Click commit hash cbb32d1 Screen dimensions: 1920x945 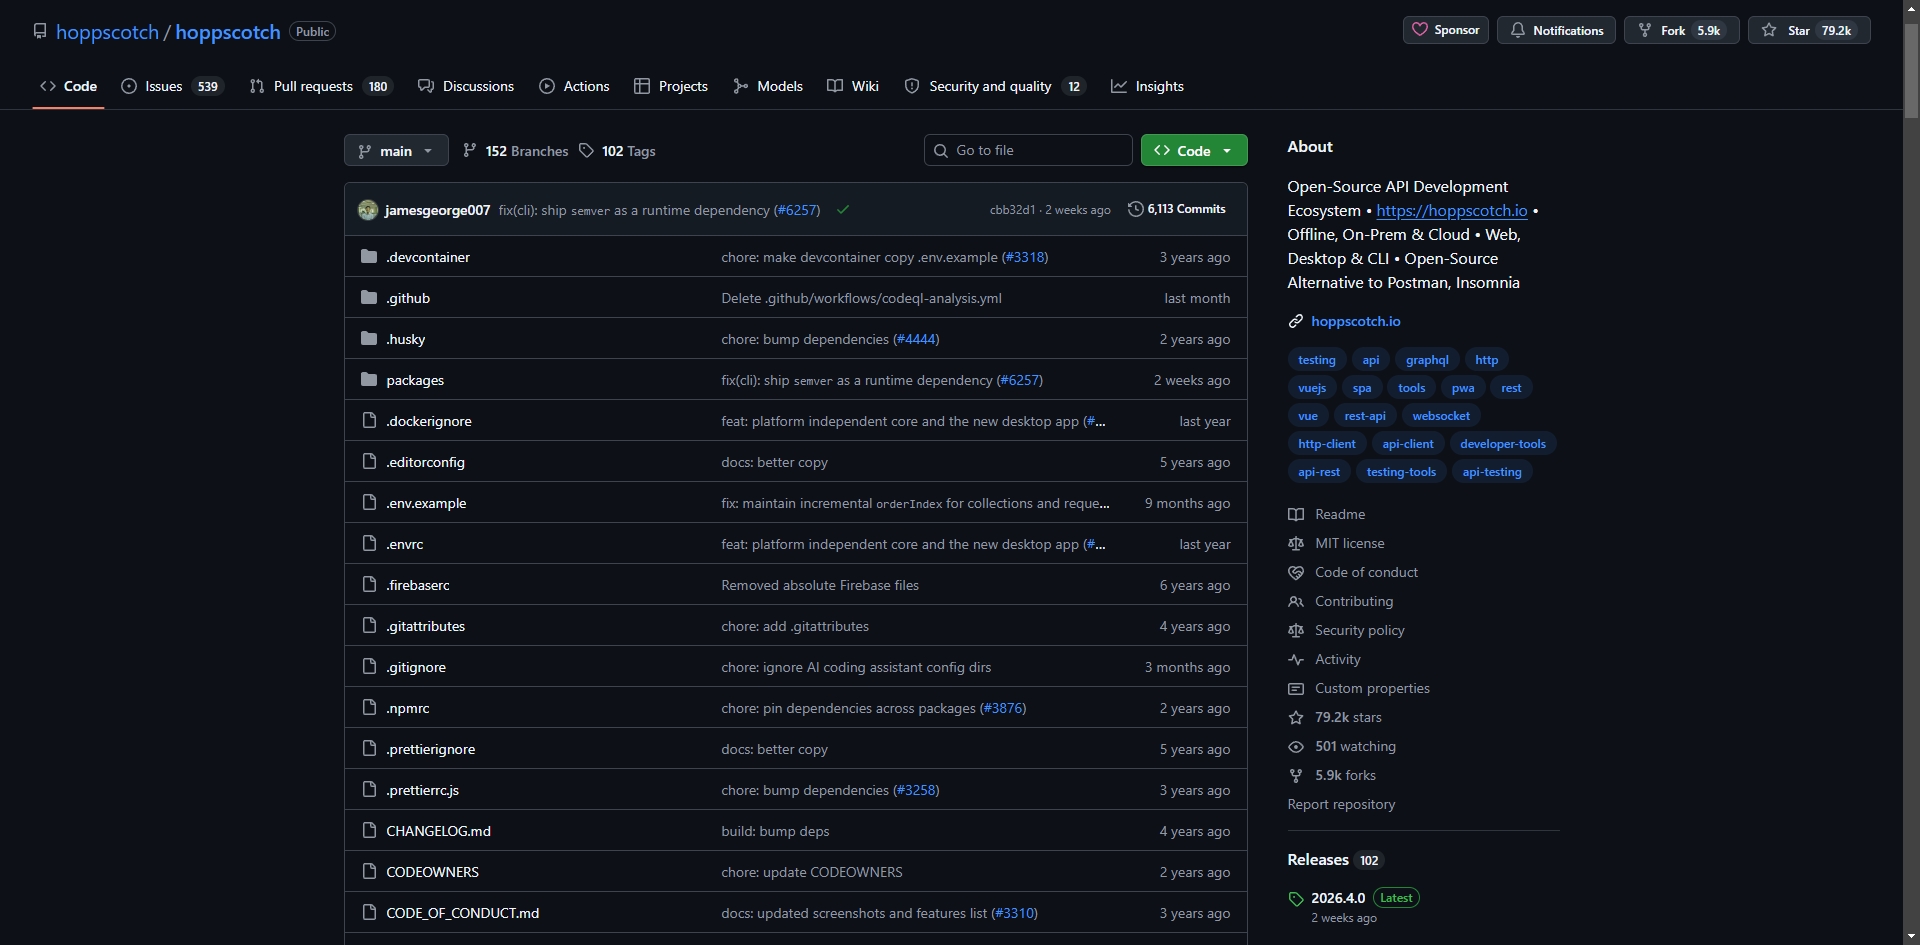1012,210
